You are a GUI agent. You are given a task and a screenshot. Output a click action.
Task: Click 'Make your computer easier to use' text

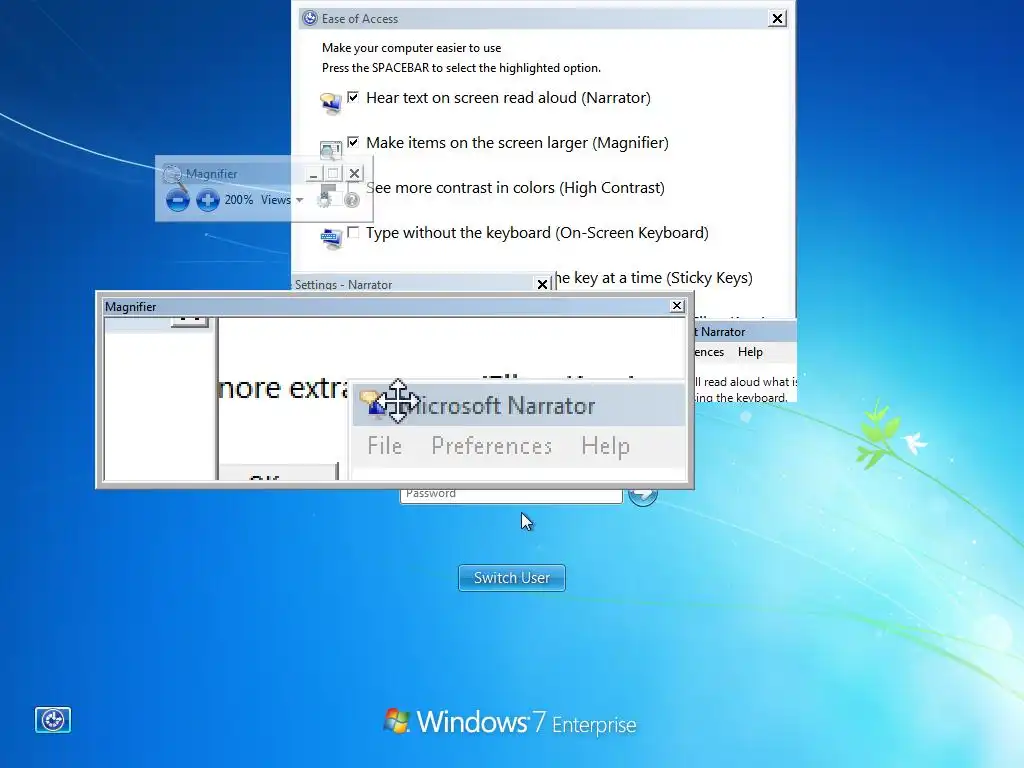(x=411, y=48)
